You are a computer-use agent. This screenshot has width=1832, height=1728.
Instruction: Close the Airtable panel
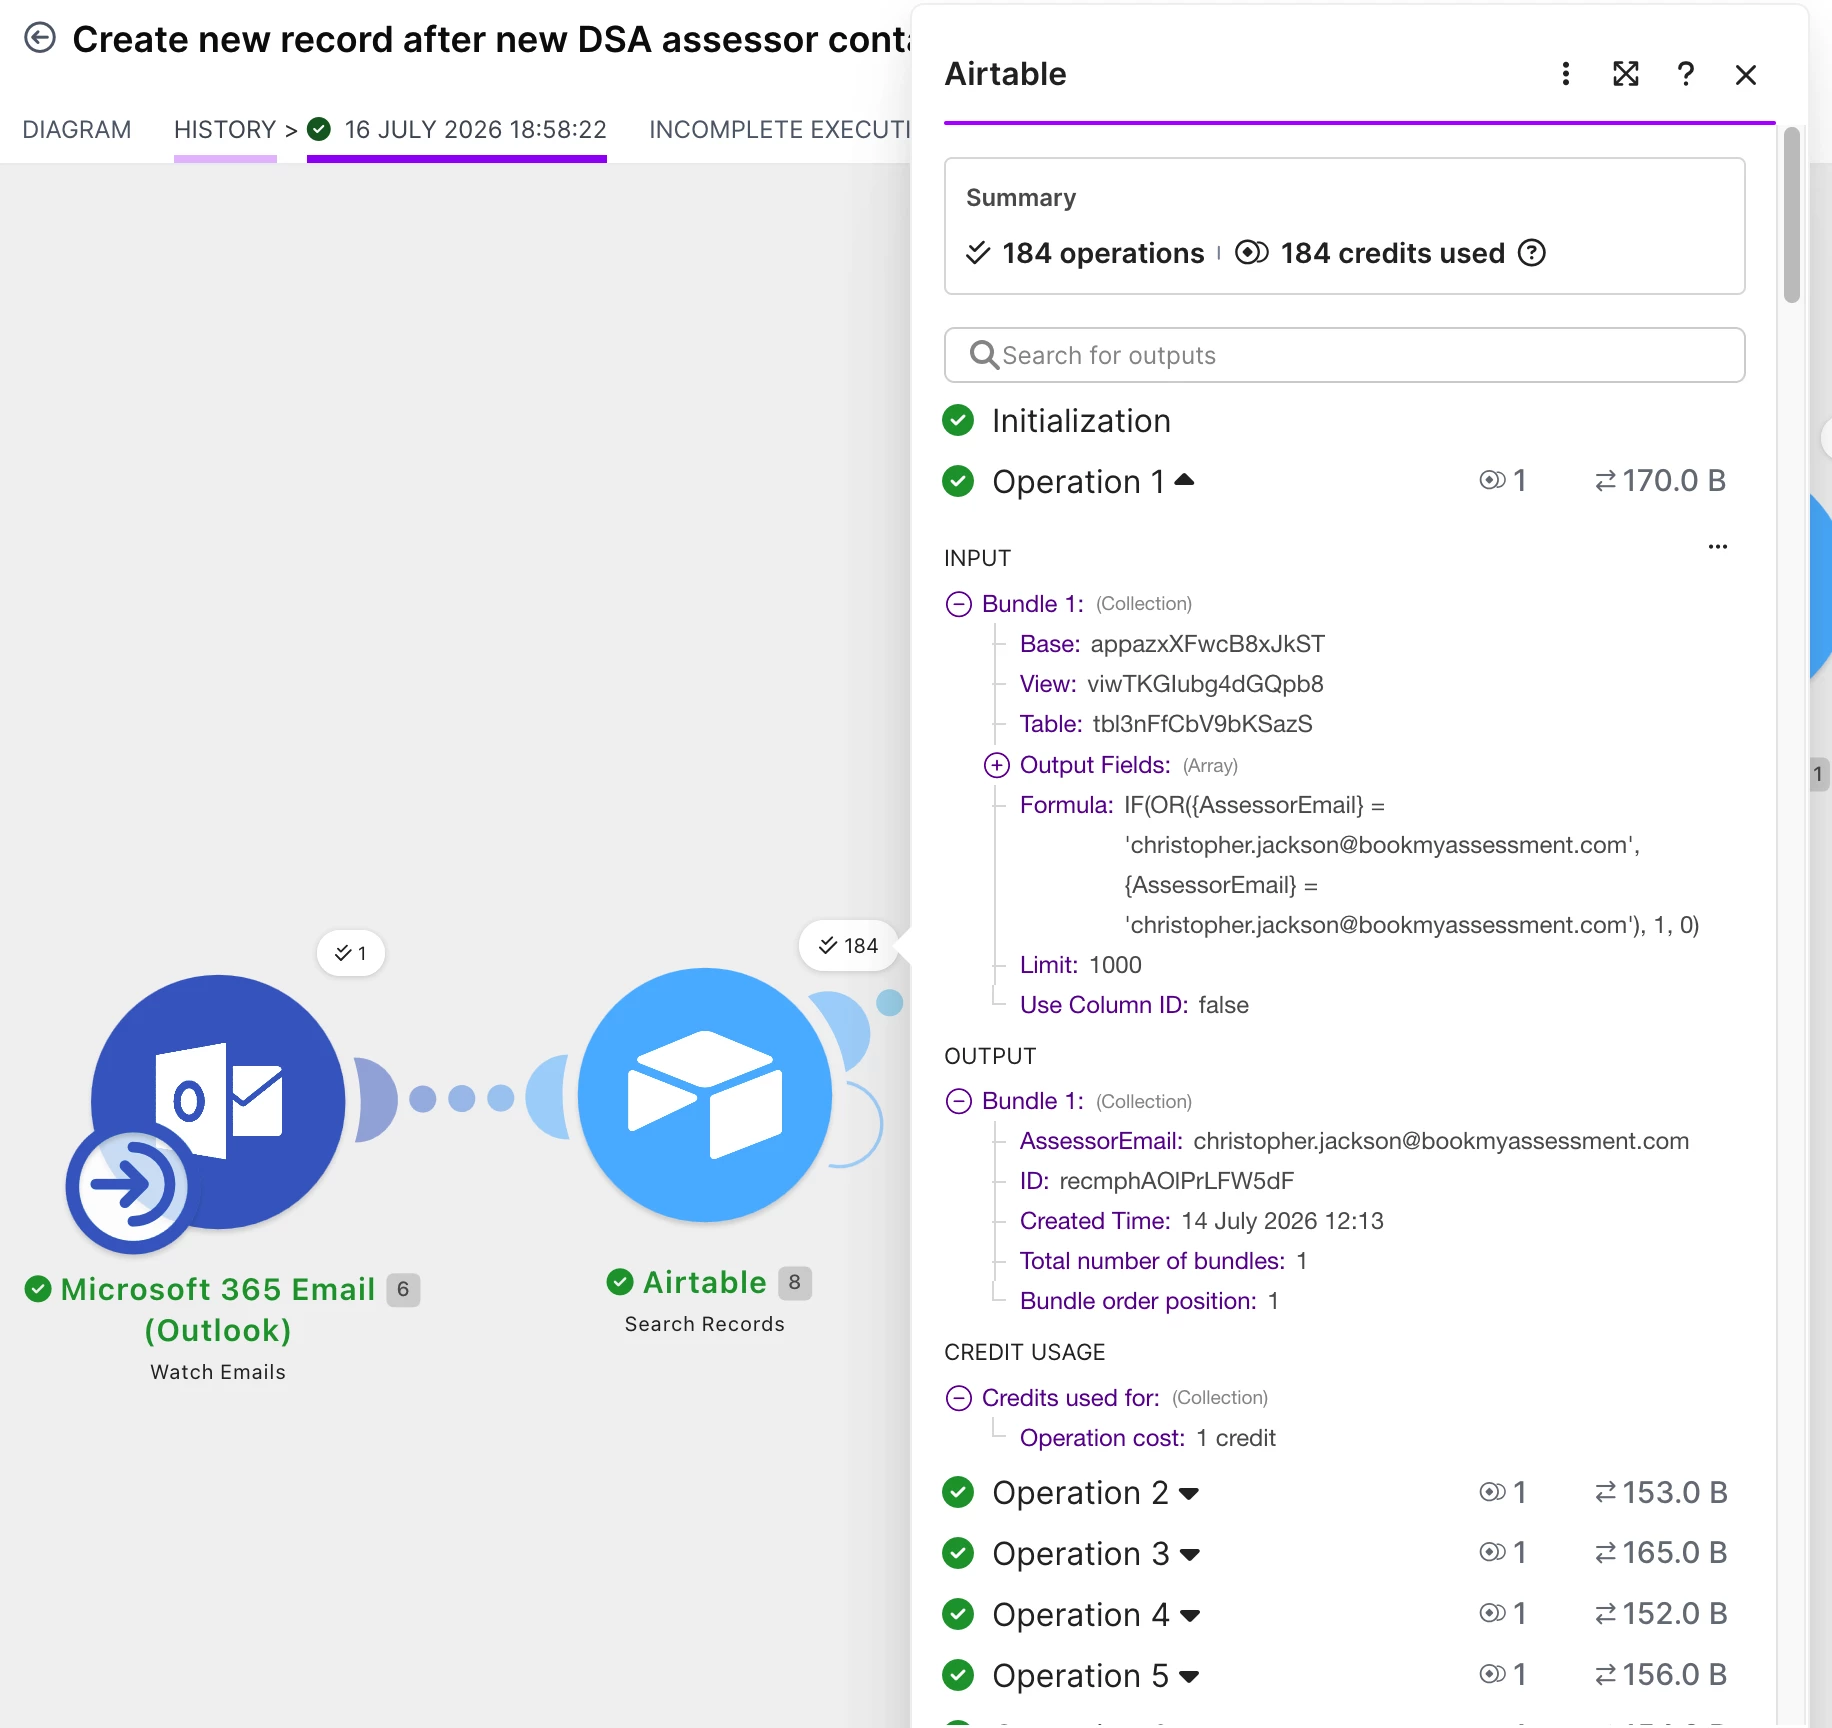coord(1746,75)
